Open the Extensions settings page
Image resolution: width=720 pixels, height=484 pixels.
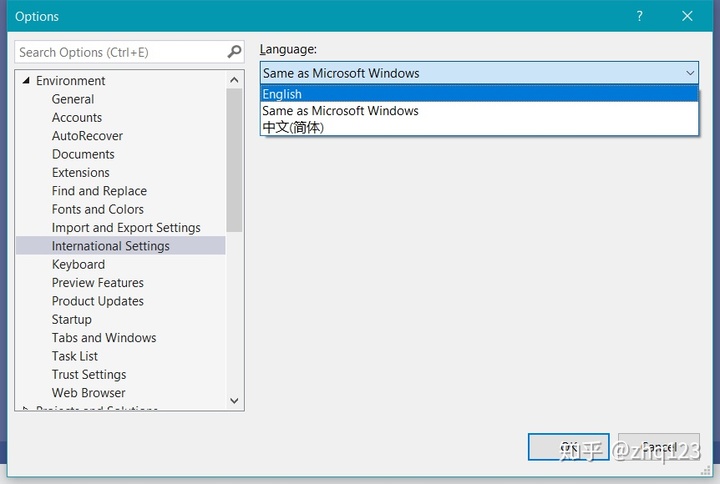81,173
